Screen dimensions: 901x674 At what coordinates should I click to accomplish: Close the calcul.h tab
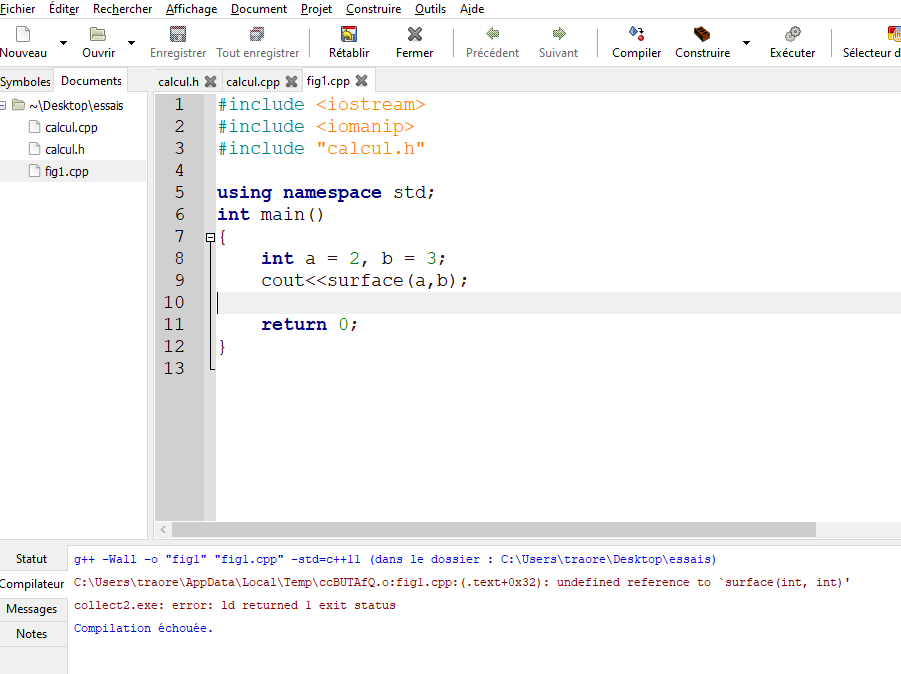211,81
